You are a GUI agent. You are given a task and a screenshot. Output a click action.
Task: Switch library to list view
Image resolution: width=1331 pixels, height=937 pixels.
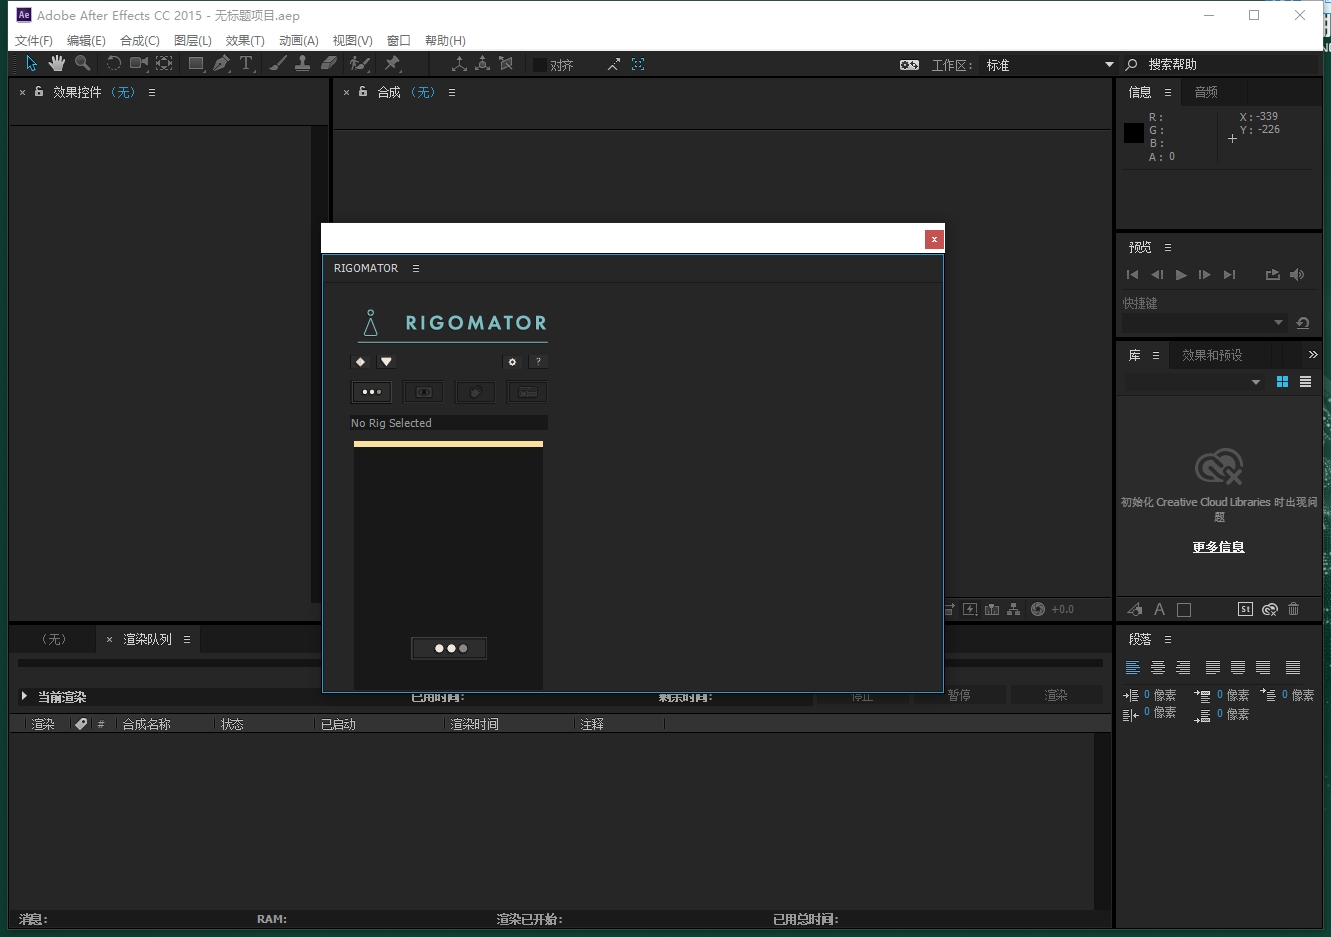pyautogui.click(x=1305, y=382)
